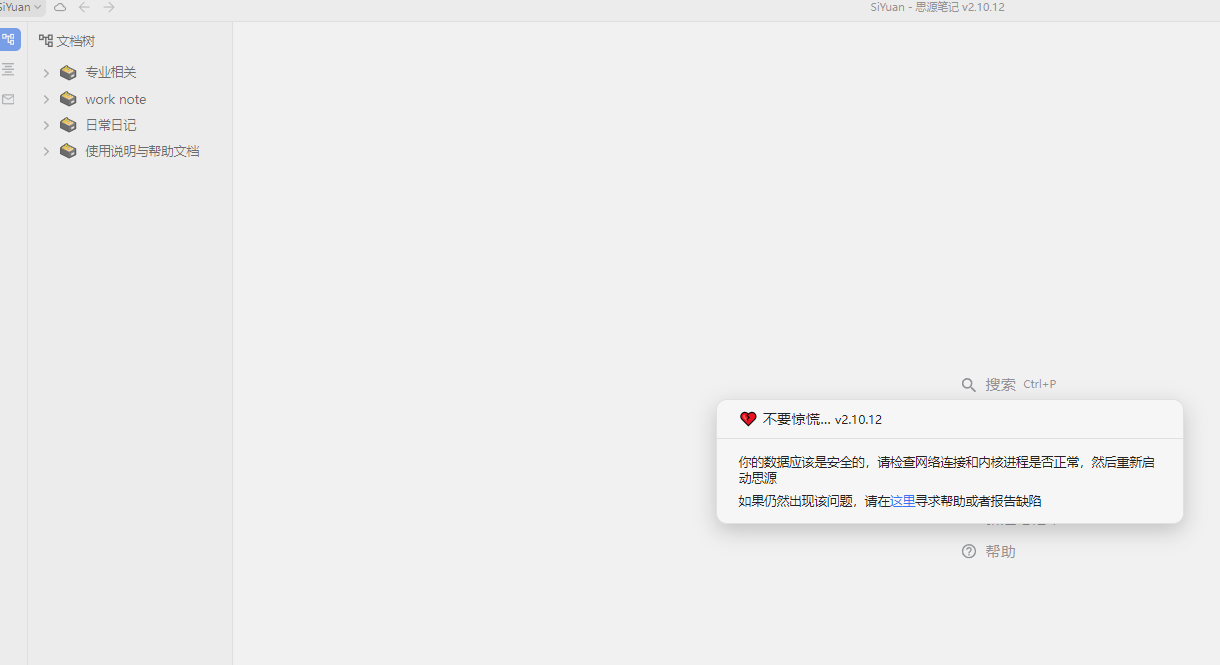Click the 搜索 search label
The image size is (1220, 665).
[x=1000, y=384]
